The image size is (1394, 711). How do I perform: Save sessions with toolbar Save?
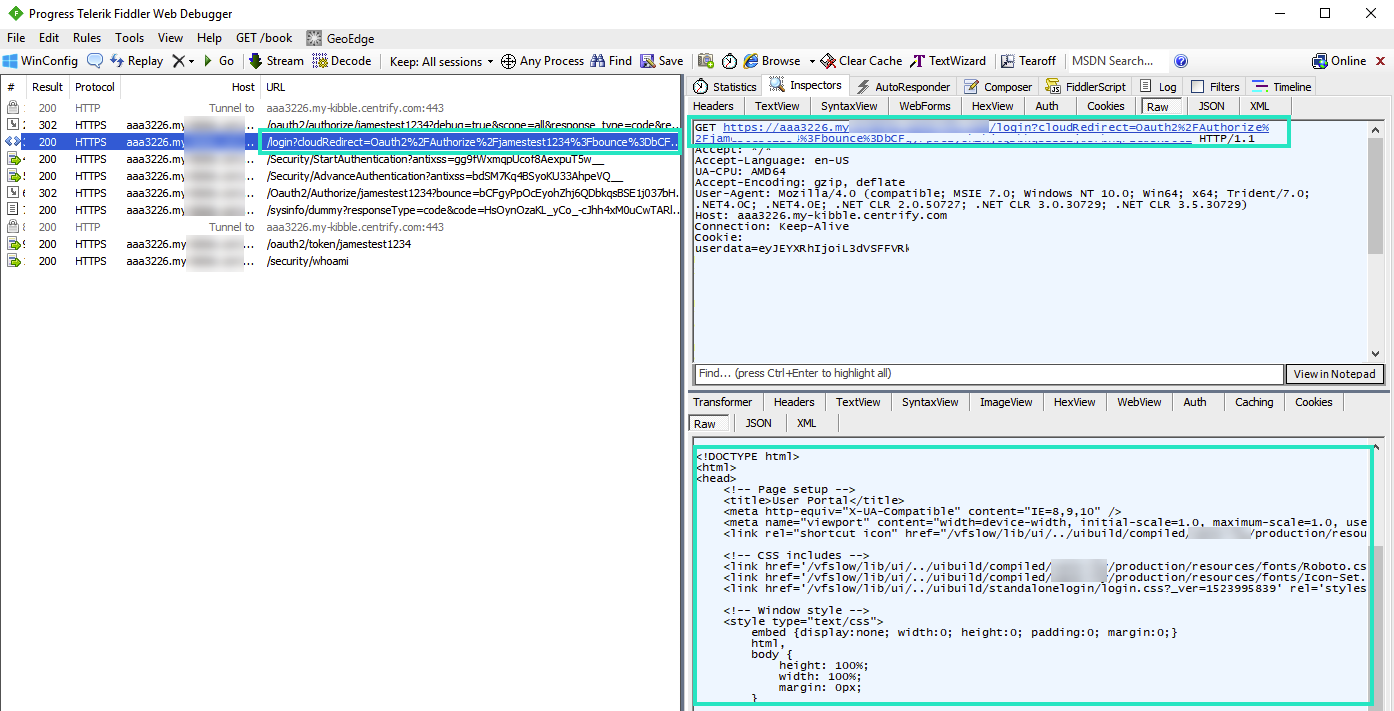tap(662, 61)
